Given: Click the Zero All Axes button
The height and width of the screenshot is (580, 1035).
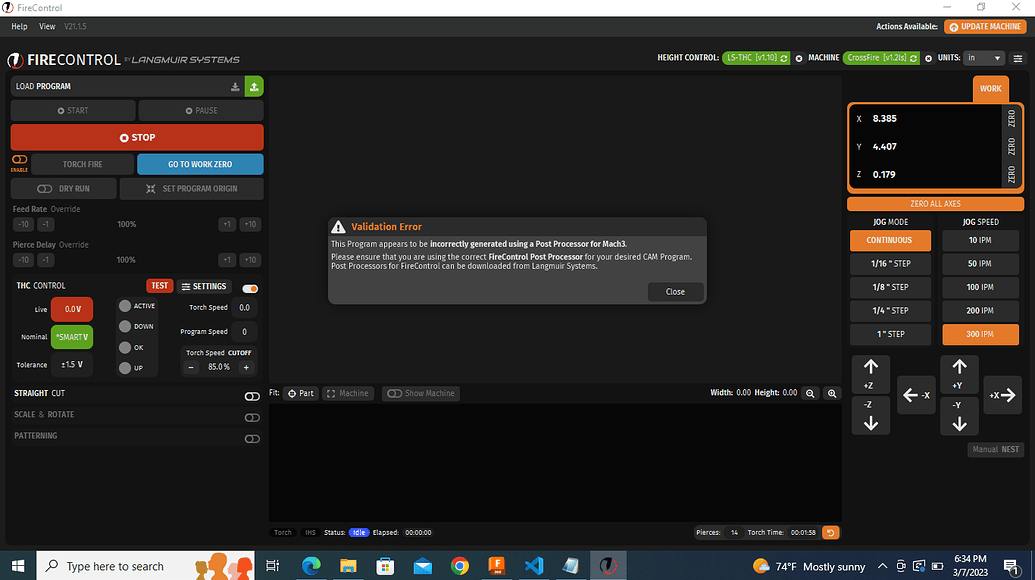Looking at the screenshot, I should click(x=935, y=204).
